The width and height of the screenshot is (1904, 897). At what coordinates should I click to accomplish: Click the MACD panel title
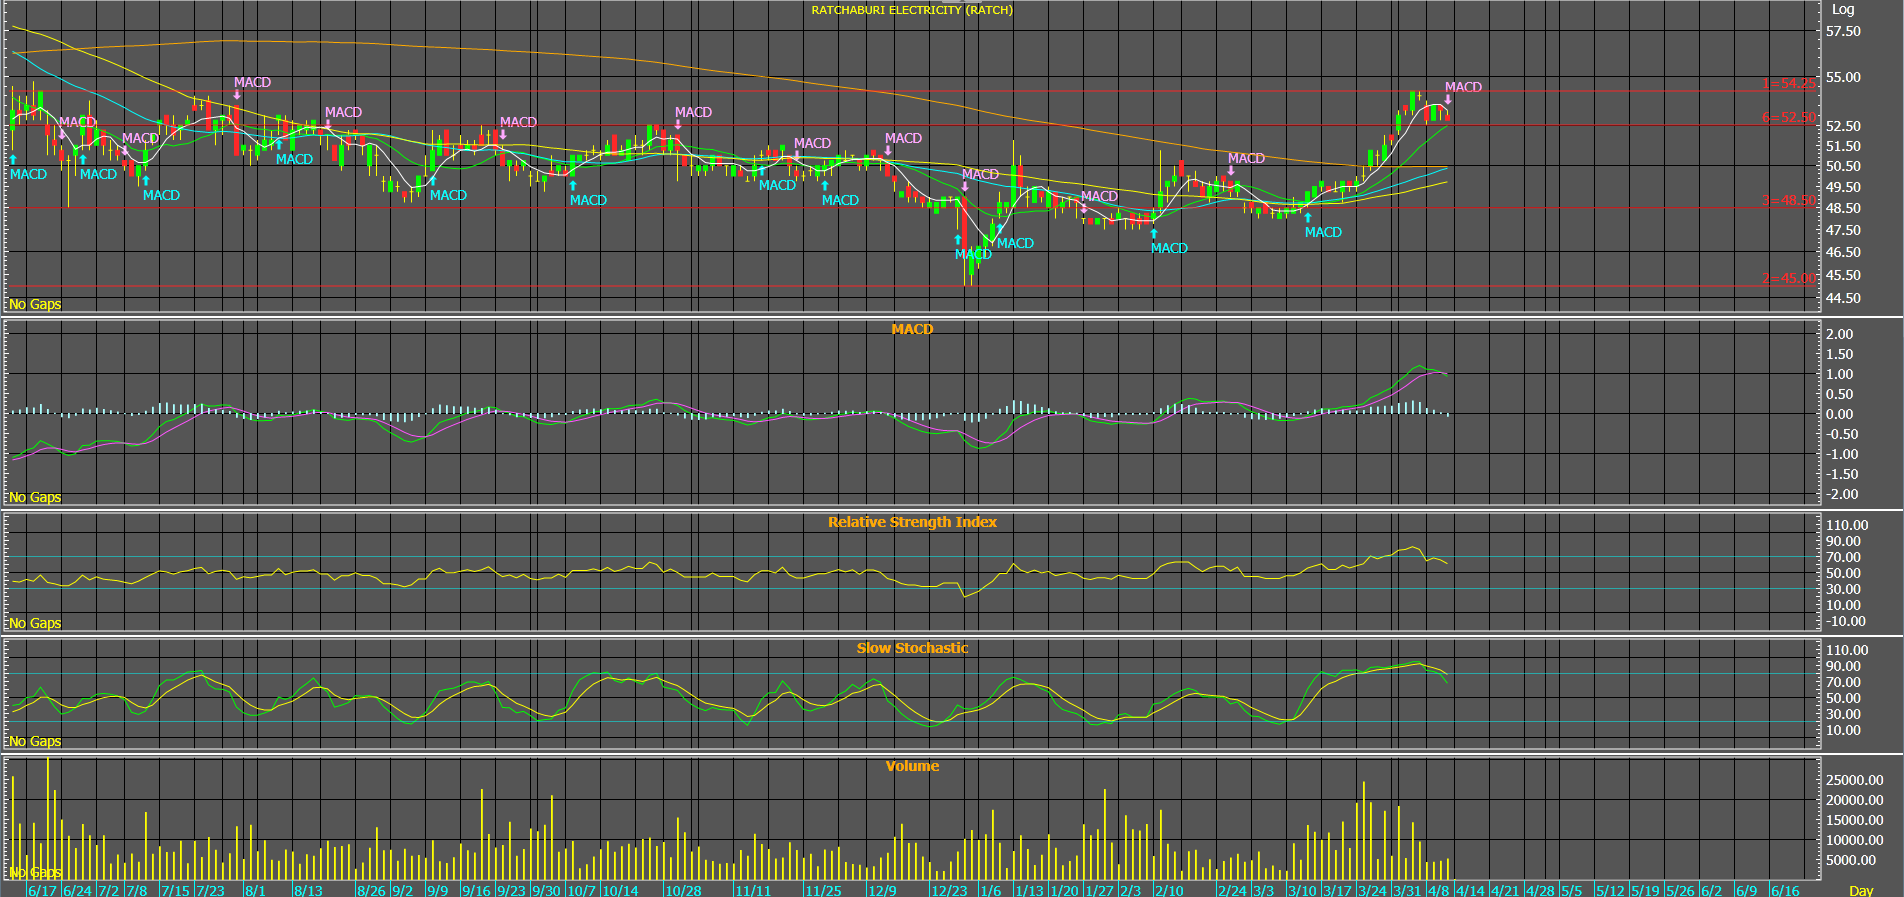pos(912,329)
